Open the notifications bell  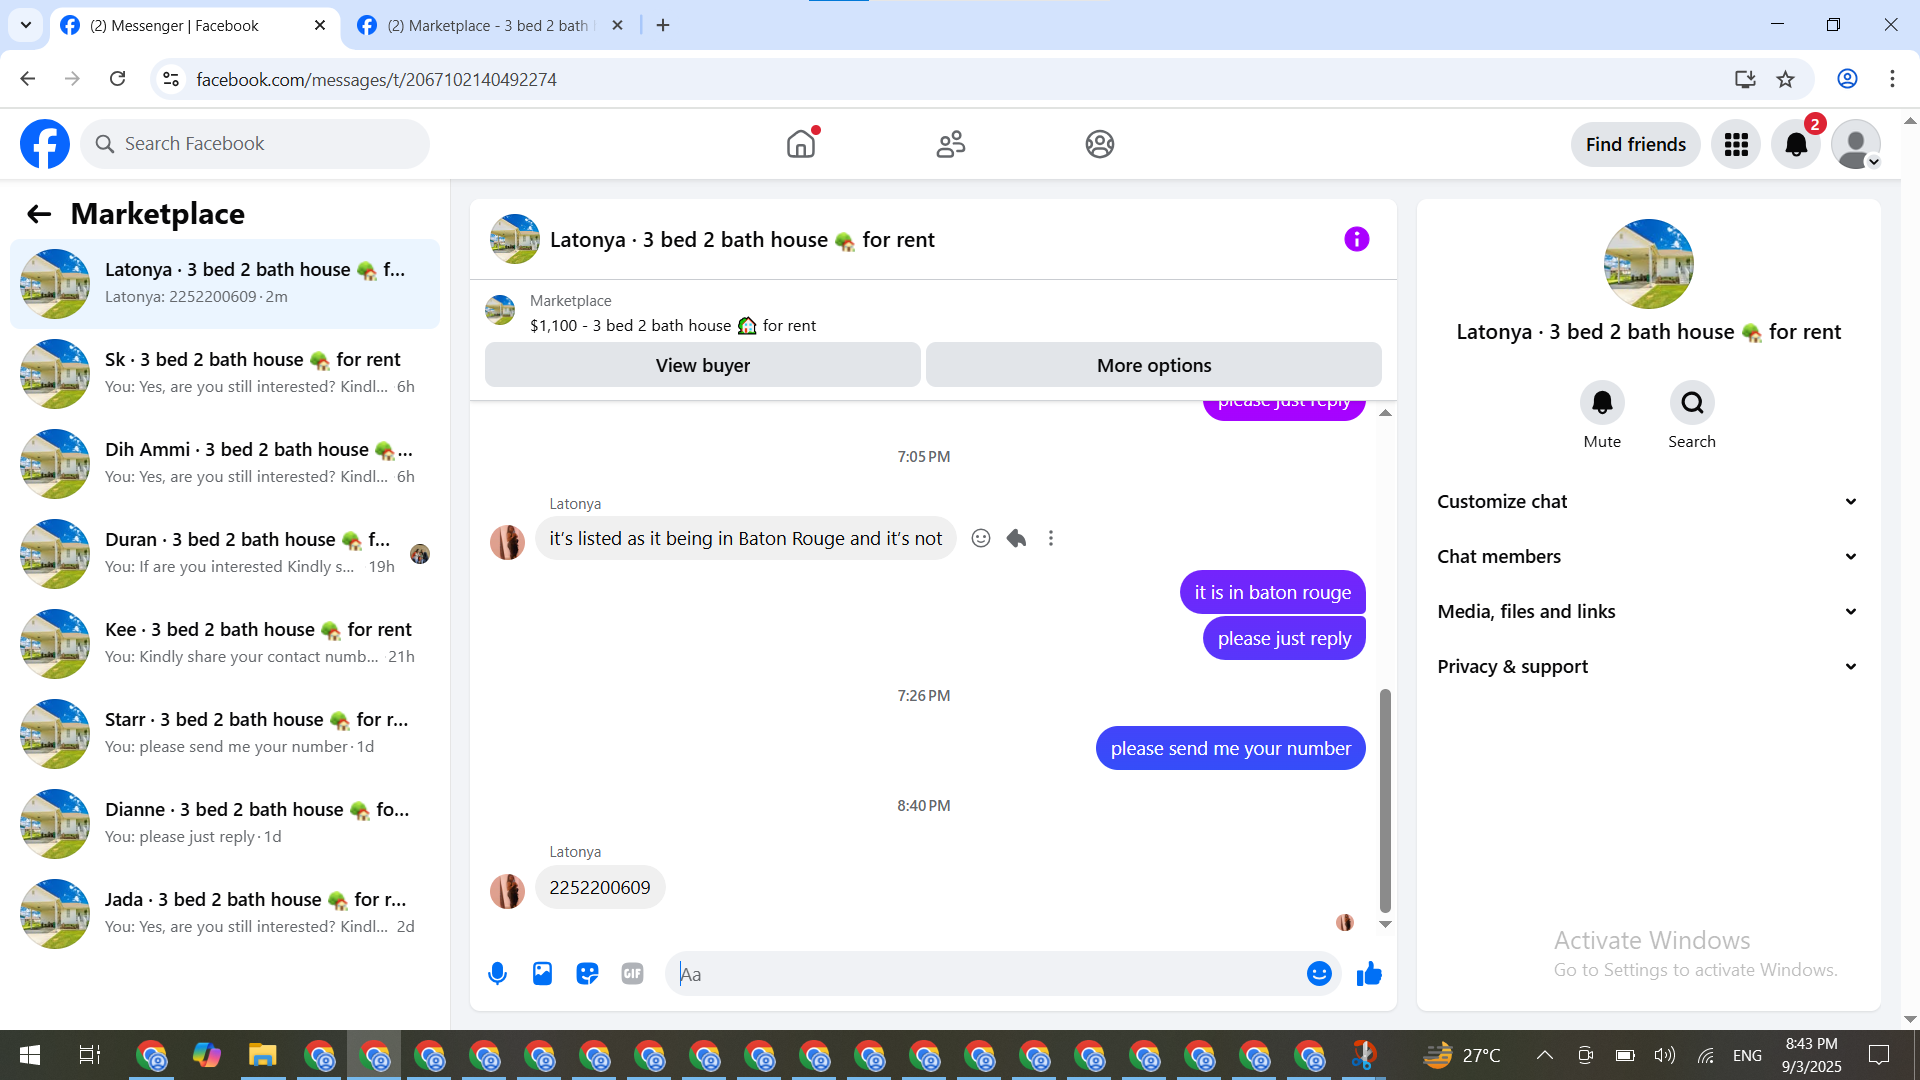(x=1796, y=144)
